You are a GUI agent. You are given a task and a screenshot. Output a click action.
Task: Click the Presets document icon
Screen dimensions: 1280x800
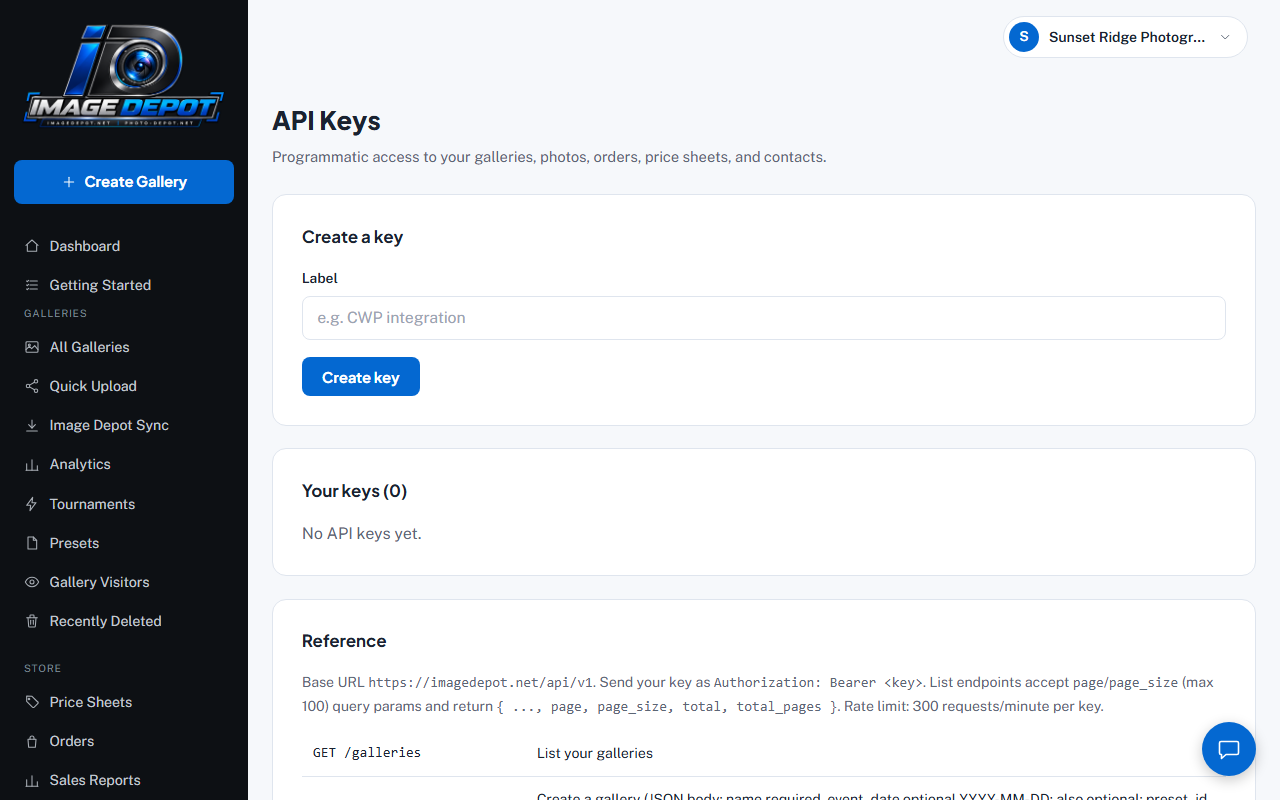[32, 543]
